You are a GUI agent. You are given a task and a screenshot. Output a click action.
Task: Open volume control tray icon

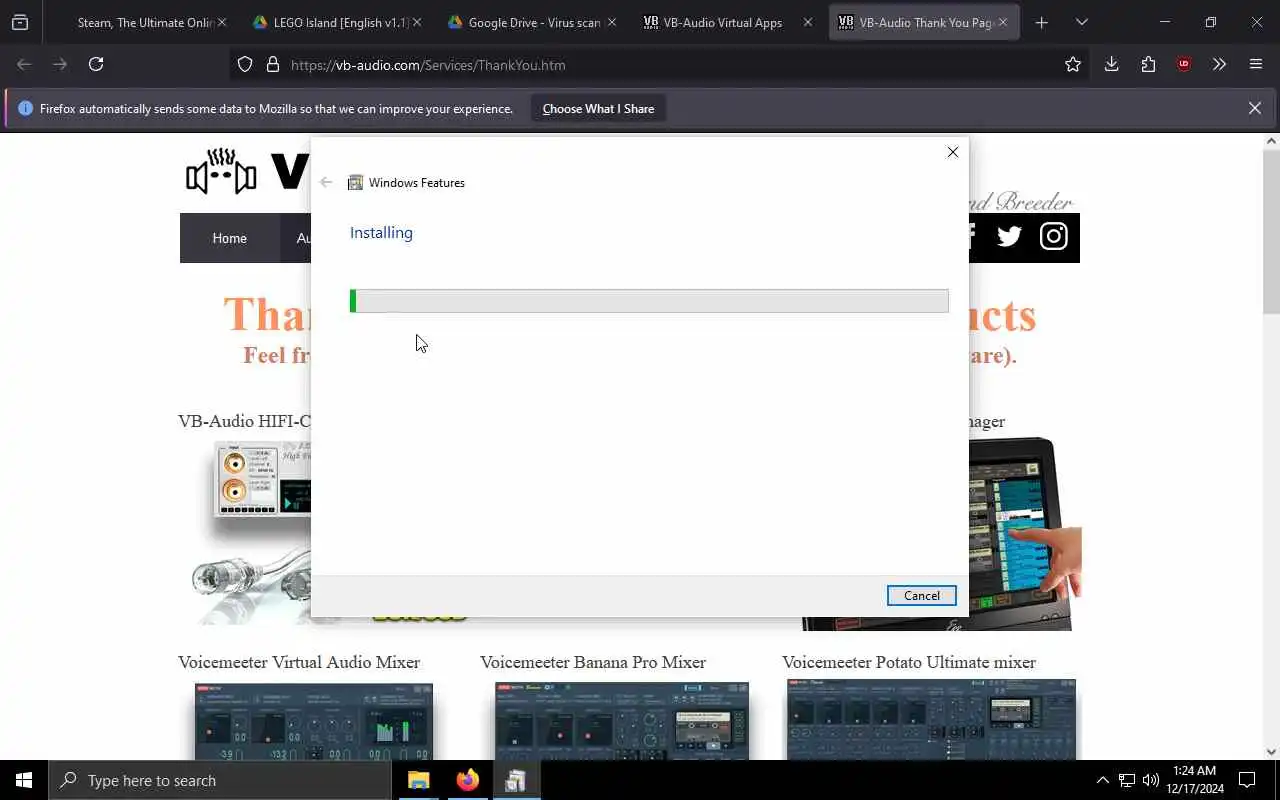pos(1151,780)
